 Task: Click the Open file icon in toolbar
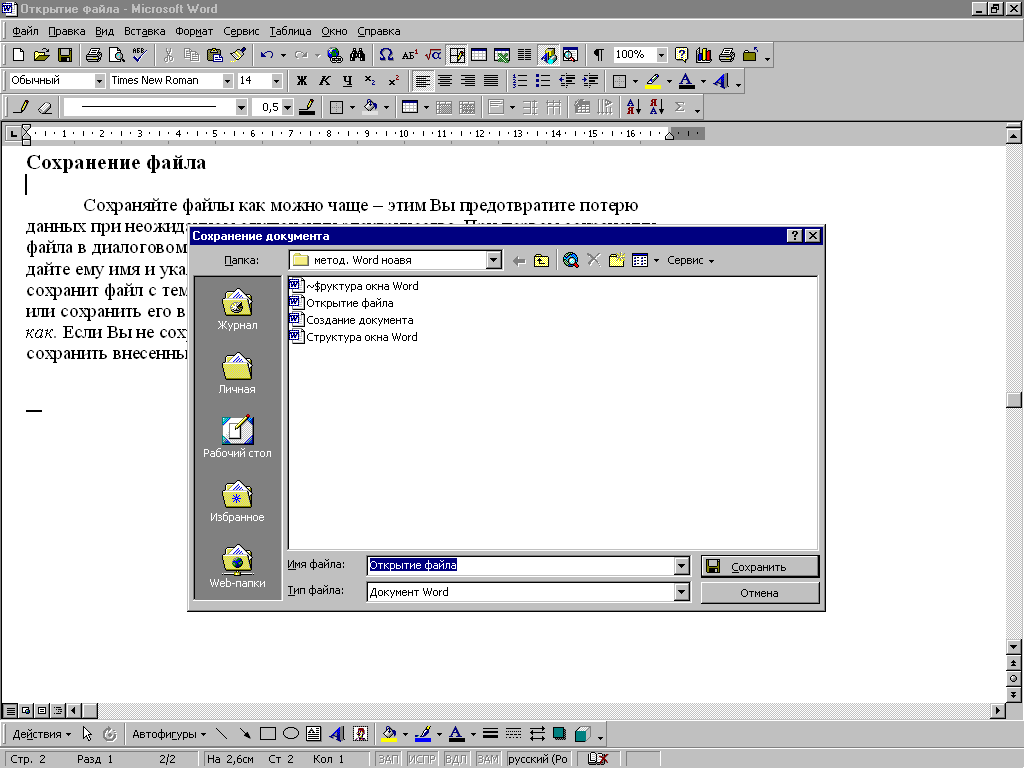tap(41, 55)
